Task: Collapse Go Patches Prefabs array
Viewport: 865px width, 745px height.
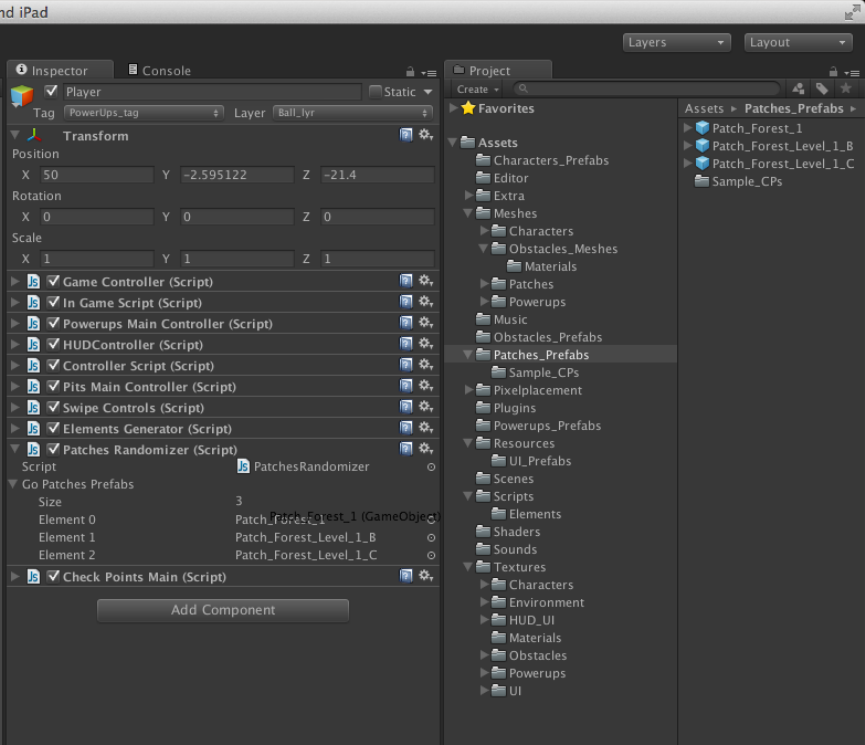Action: point(13,484)
